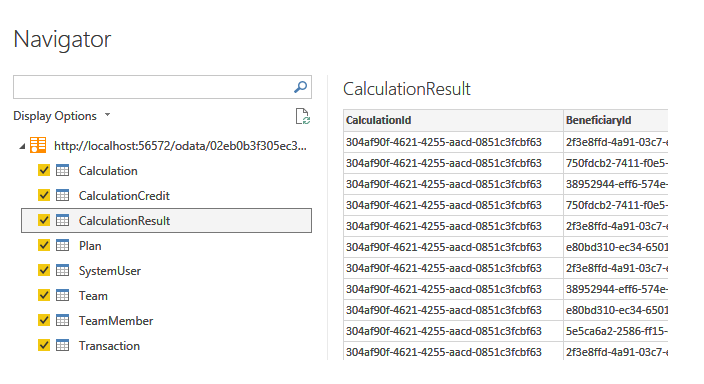Select the Transaction table label
Viewport: 704px width, 384px height.
point(110,346)
